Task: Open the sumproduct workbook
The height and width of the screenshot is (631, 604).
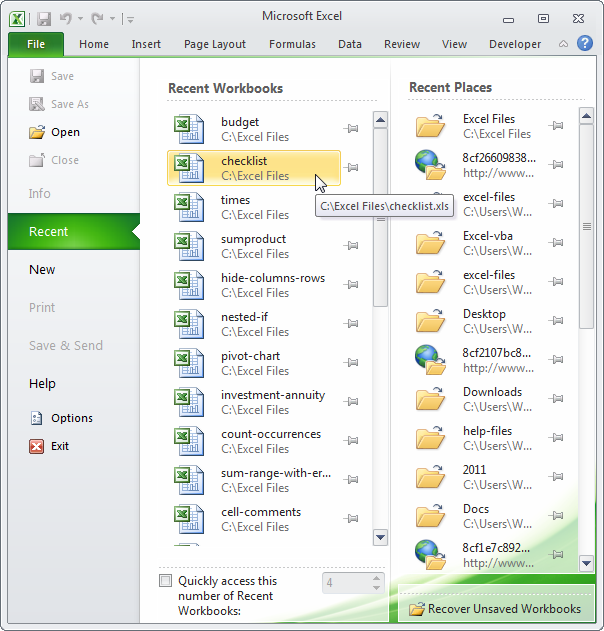Action: point(254,246)
